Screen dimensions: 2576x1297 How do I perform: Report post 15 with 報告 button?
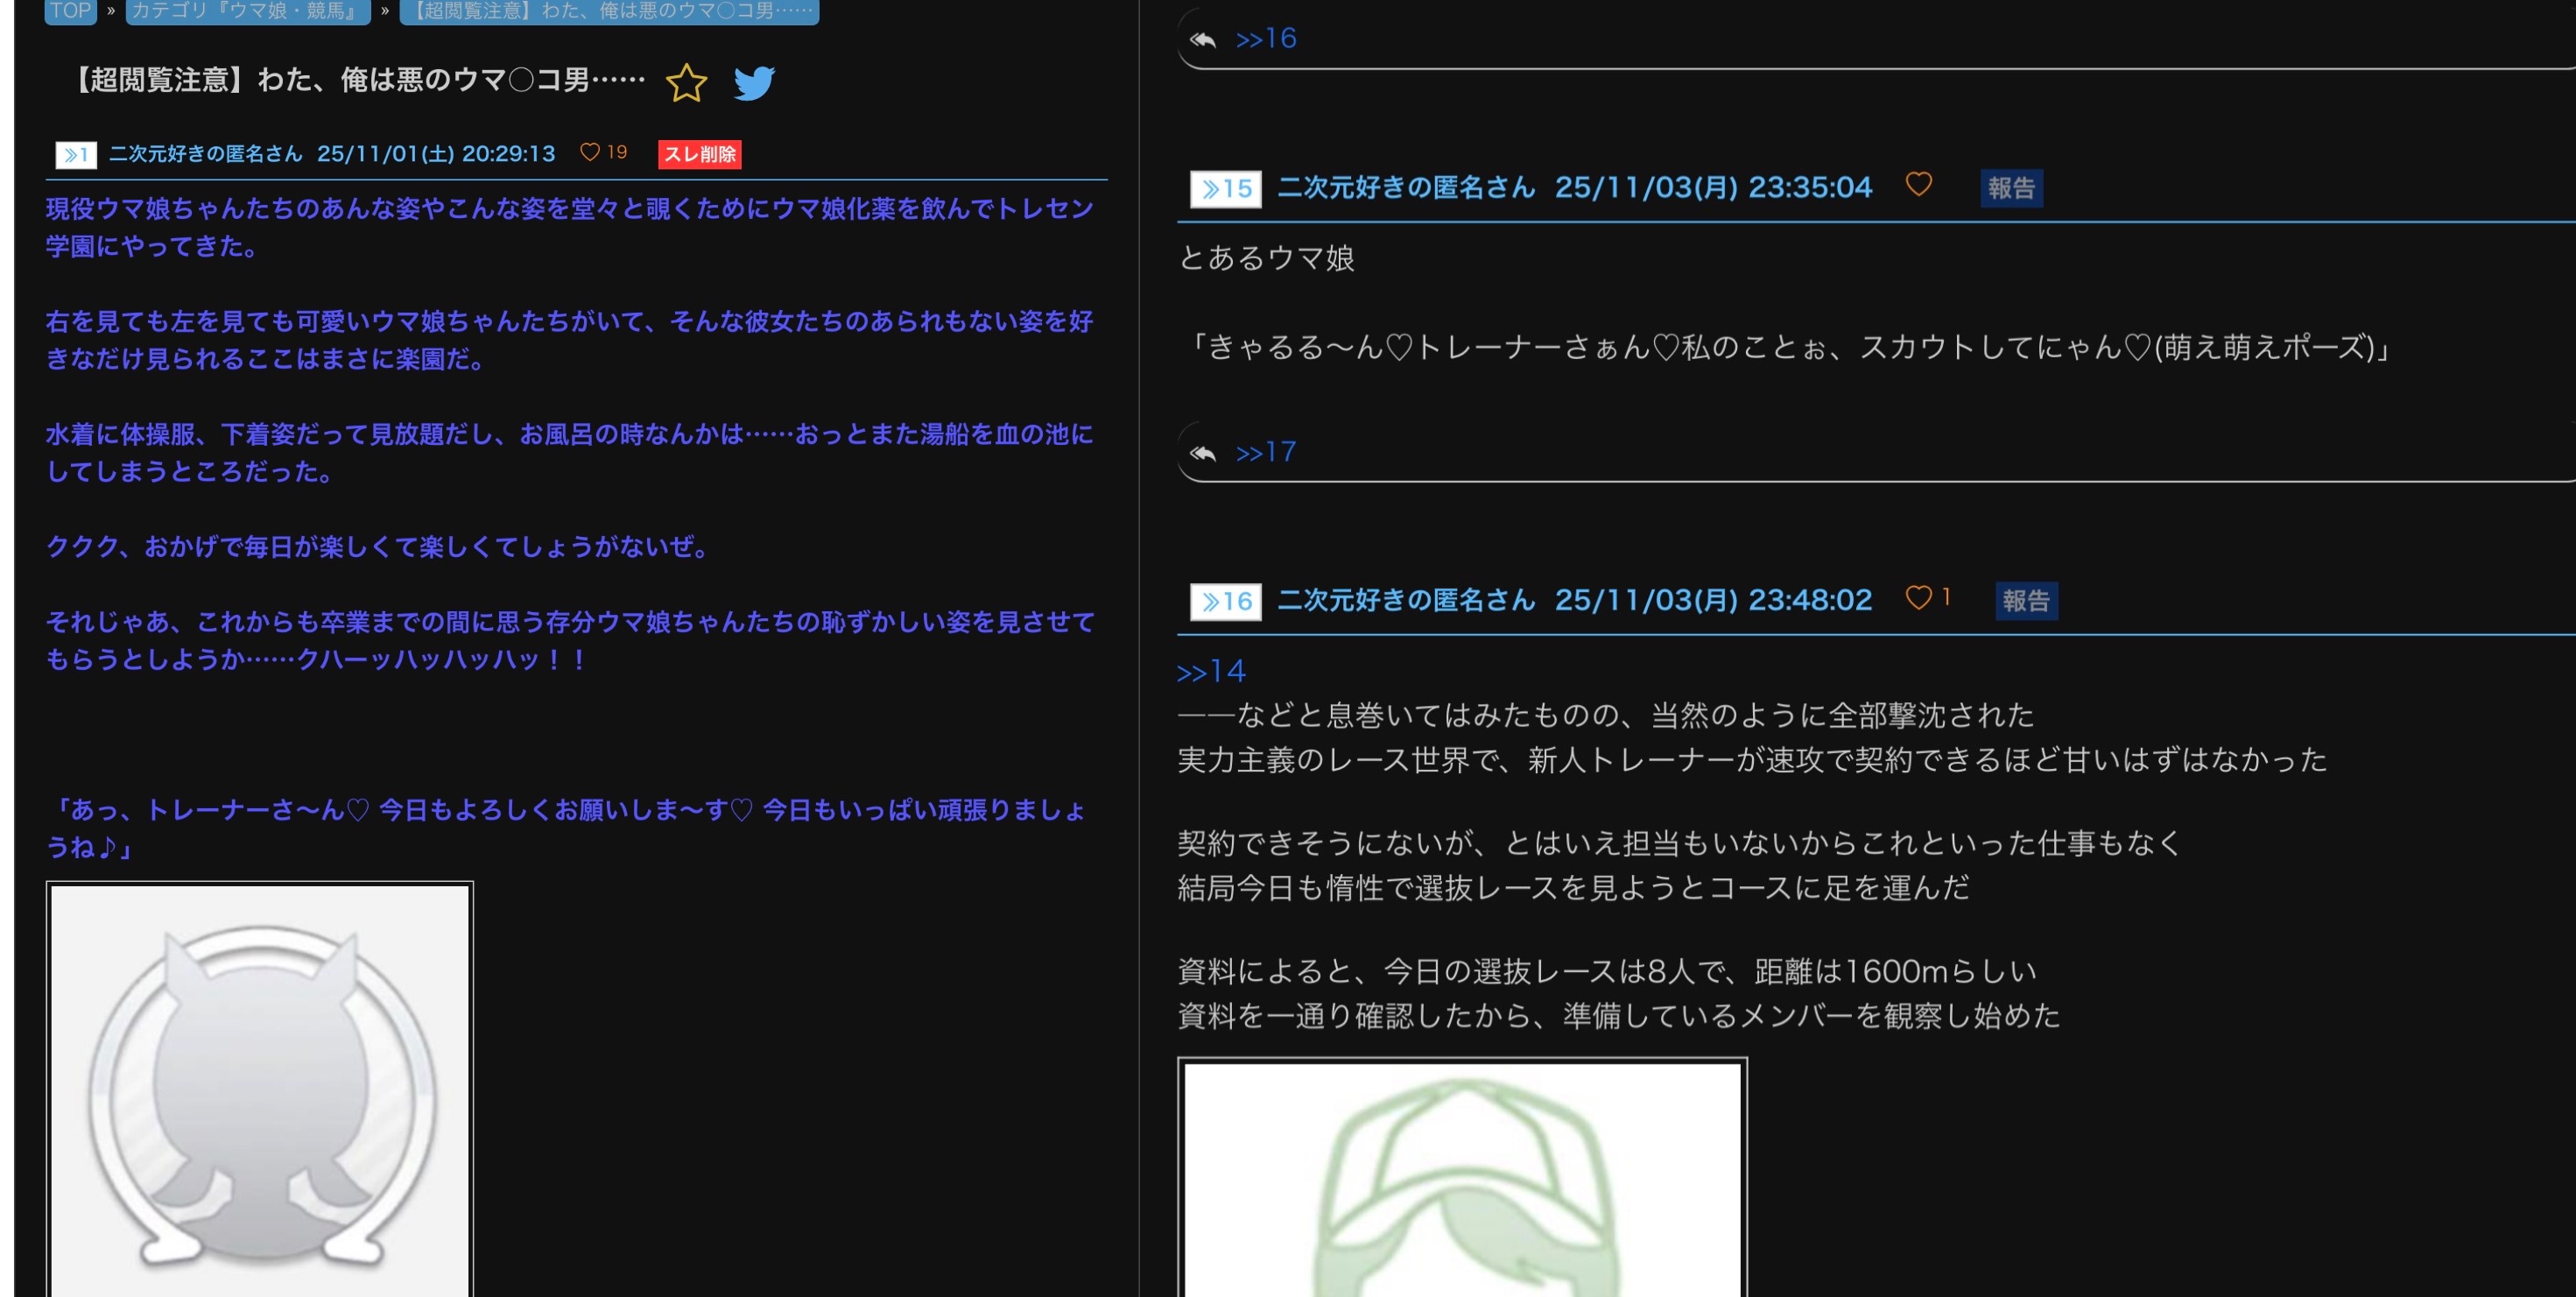(x=2011, y=188)
